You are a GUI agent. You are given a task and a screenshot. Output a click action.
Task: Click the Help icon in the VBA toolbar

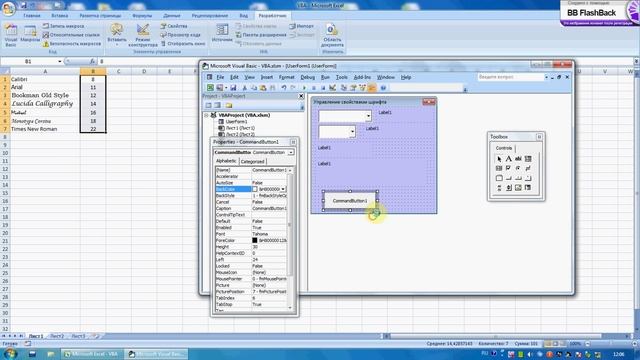pyautogui.click(x=383, y=88)
